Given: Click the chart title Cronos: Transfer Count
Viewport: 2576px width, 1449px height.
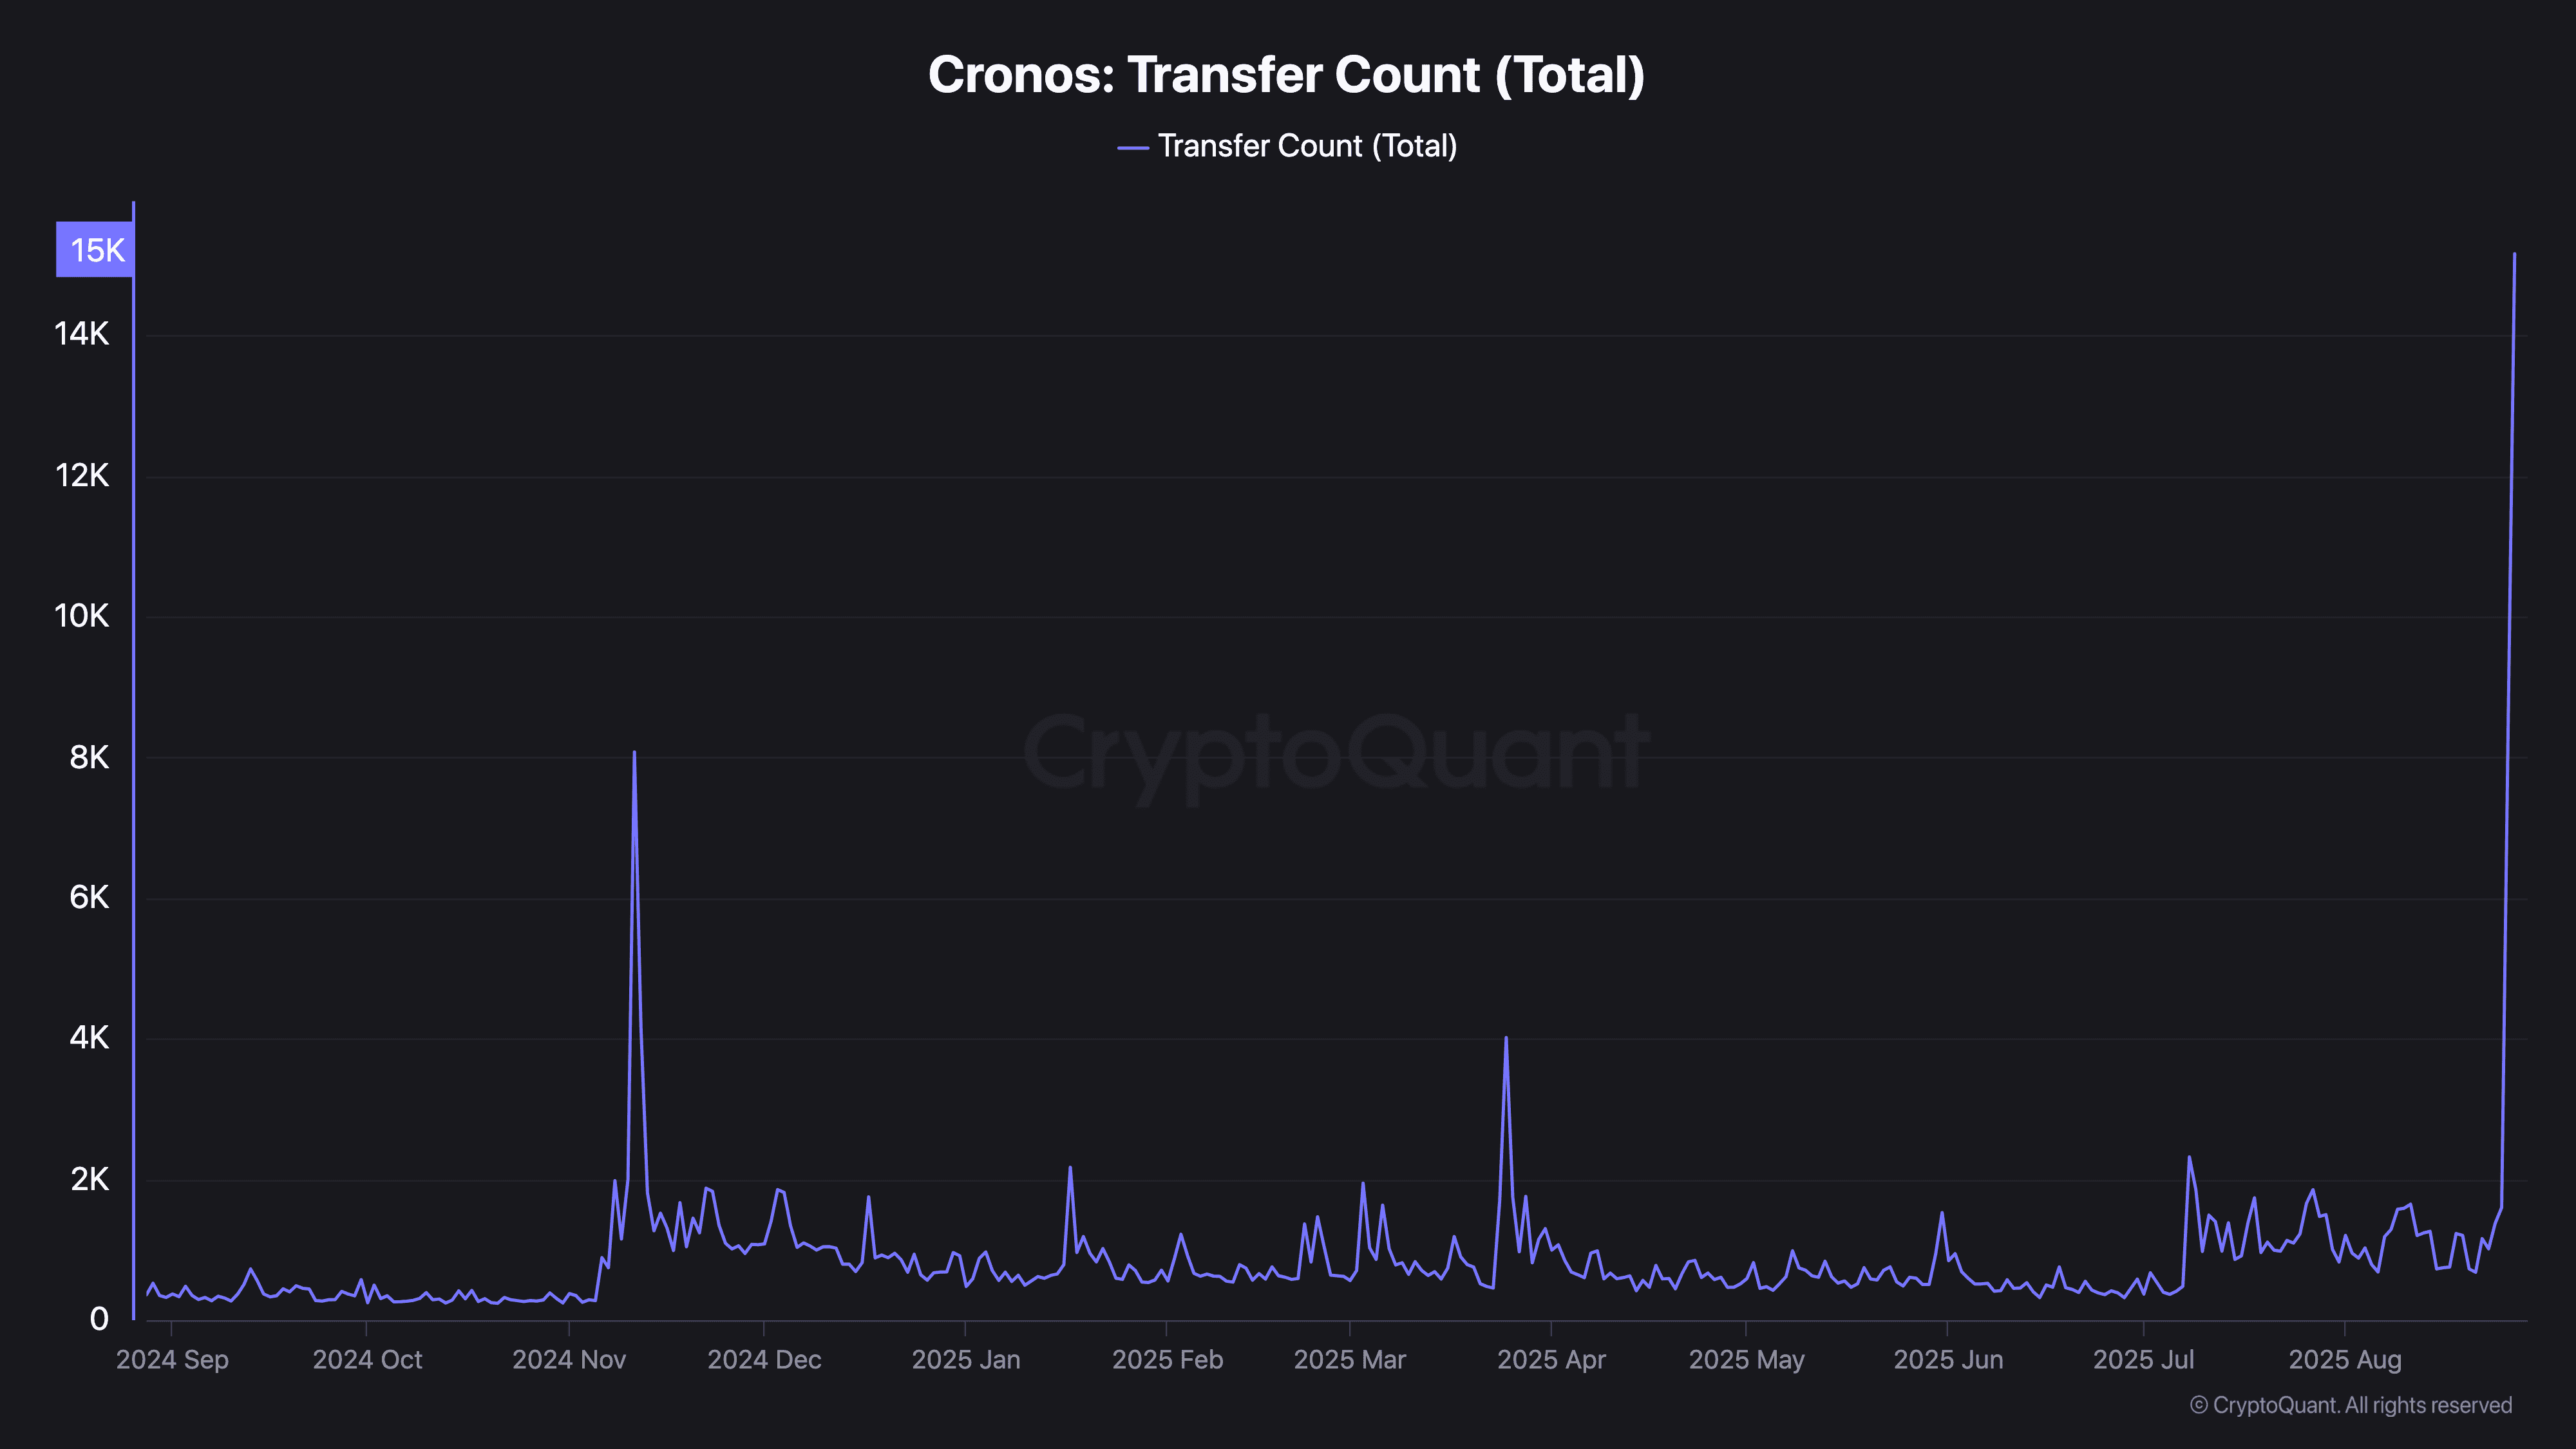Looking at the screenshot, I should tap(1286, 75).
